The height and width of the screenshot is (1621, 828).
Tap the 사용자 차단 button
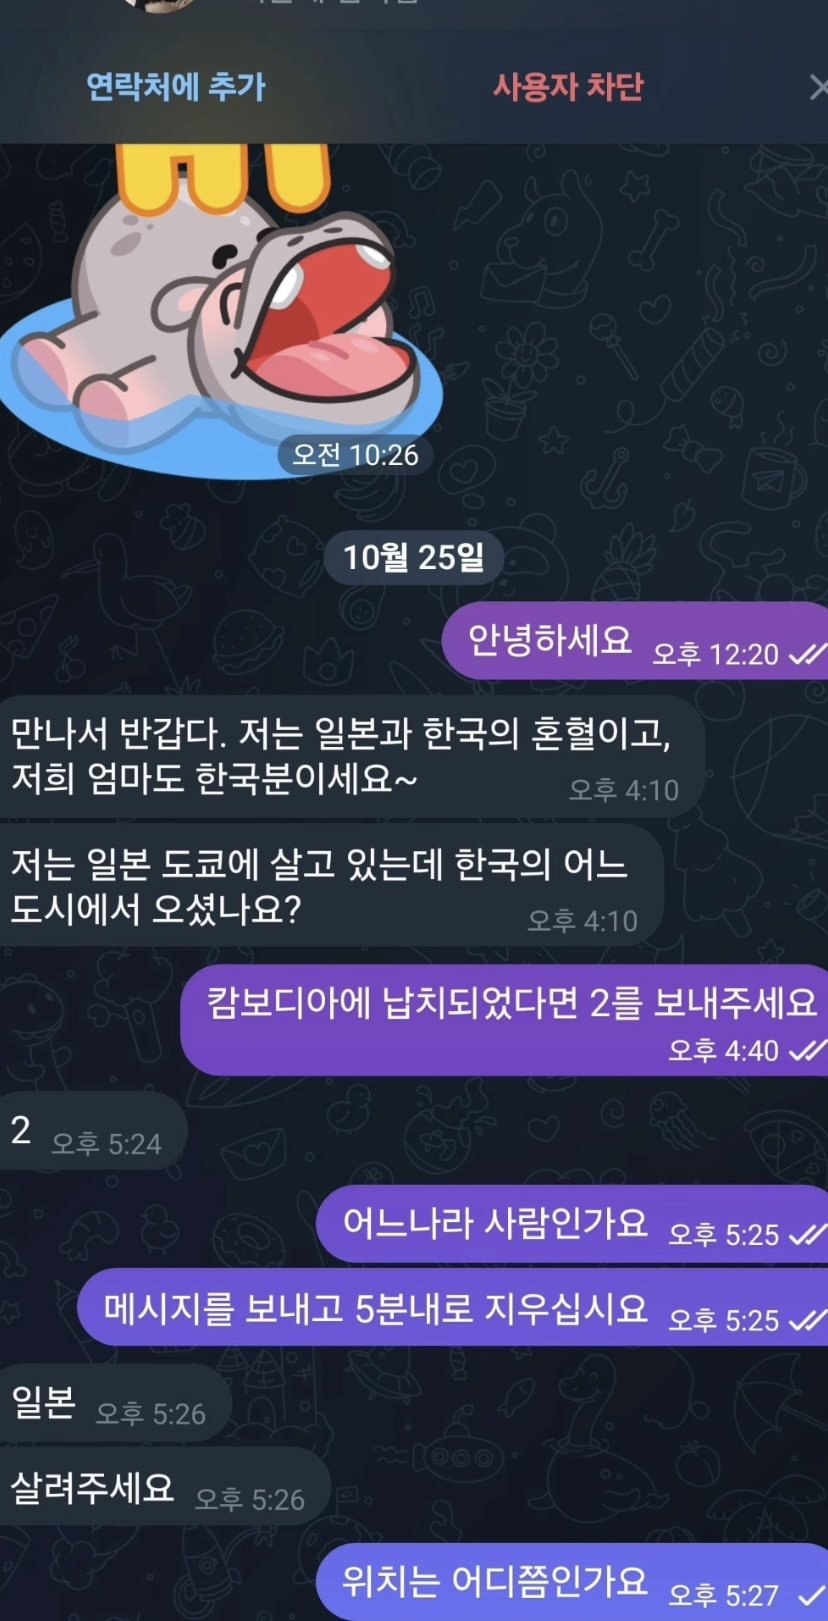pos(568,87)
